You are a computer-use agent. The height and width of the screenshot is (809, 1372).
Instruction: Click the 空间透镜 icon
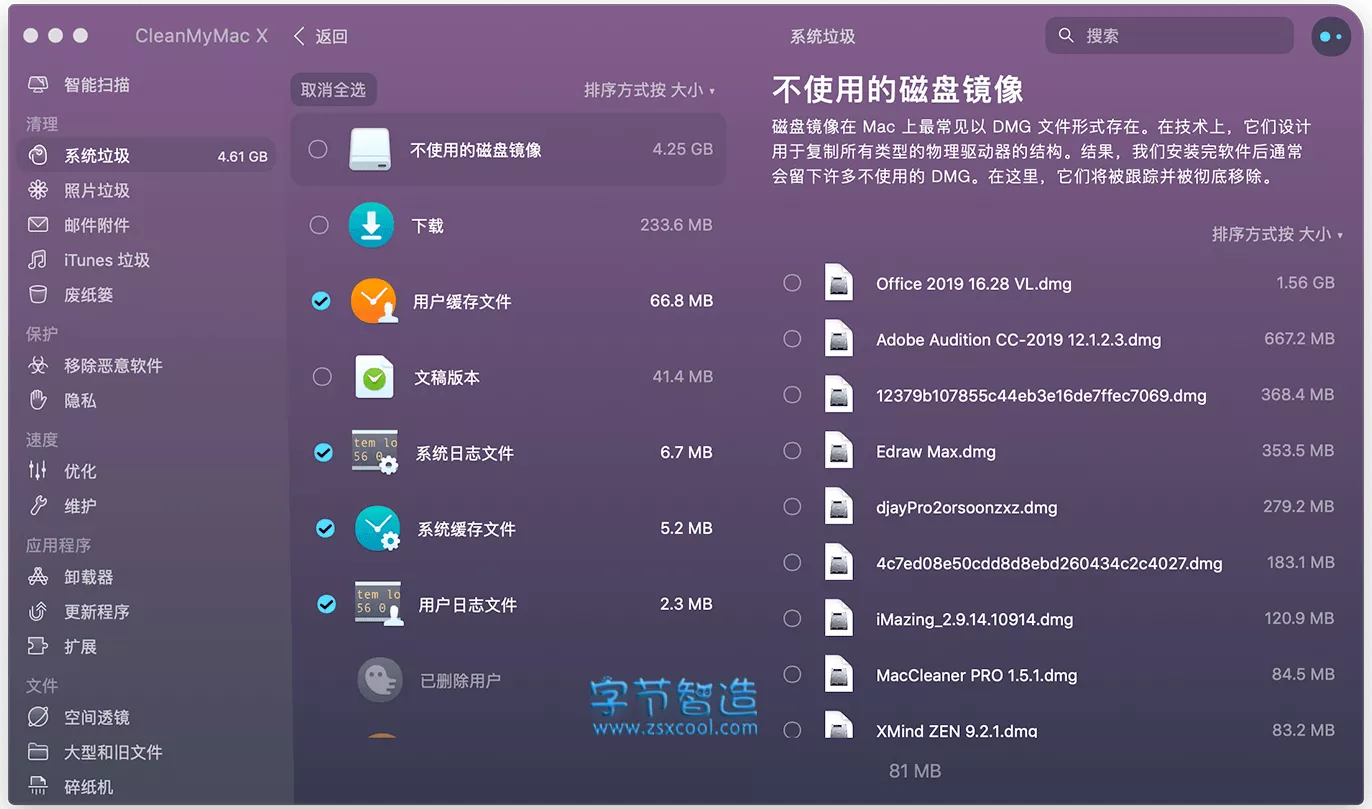point(38,717)
